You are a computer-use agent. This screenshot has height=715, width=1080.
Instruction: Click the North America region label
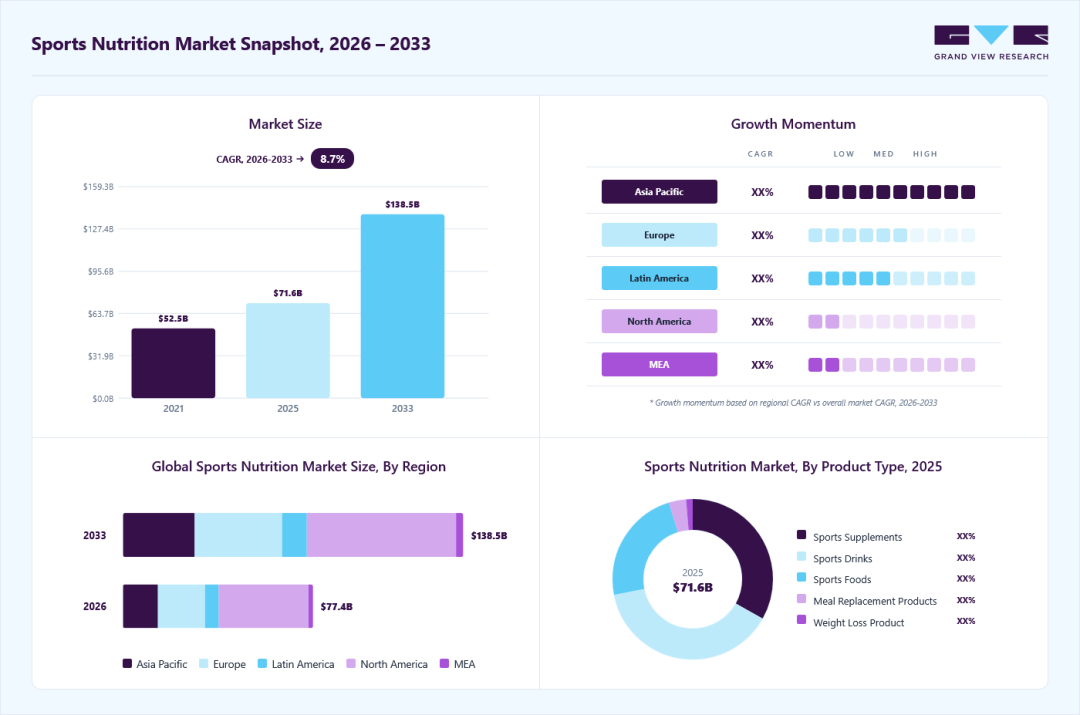[x=659, y=321]
